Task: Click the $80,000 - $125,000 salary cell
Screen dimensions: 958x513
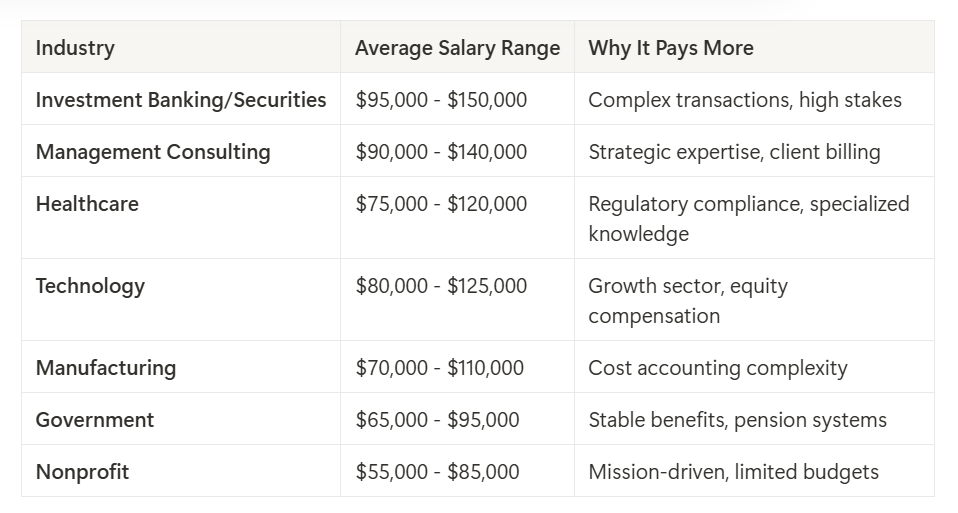Action: (x=441, y=286)
